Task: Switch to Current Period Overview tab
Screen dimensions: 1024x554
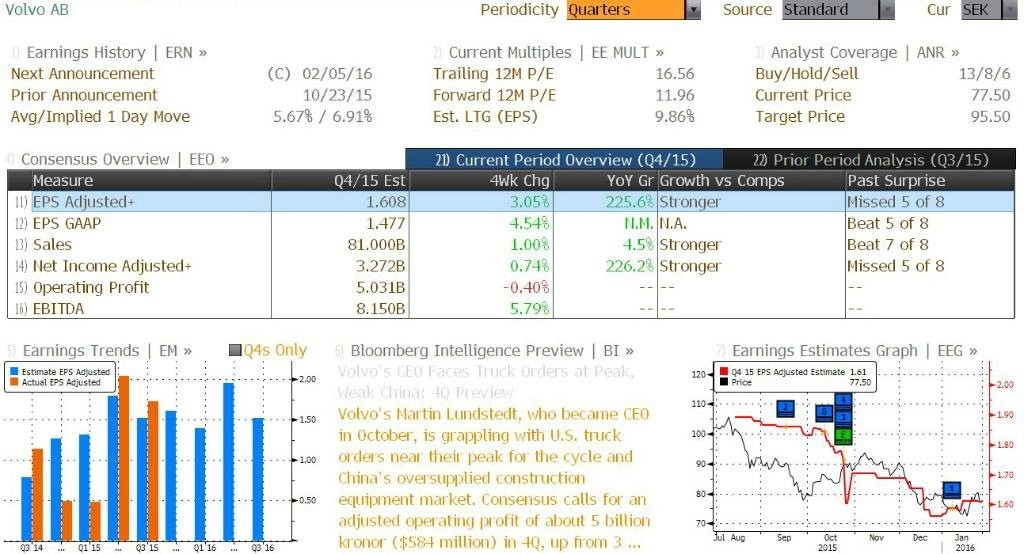Action: coord(564,159)
